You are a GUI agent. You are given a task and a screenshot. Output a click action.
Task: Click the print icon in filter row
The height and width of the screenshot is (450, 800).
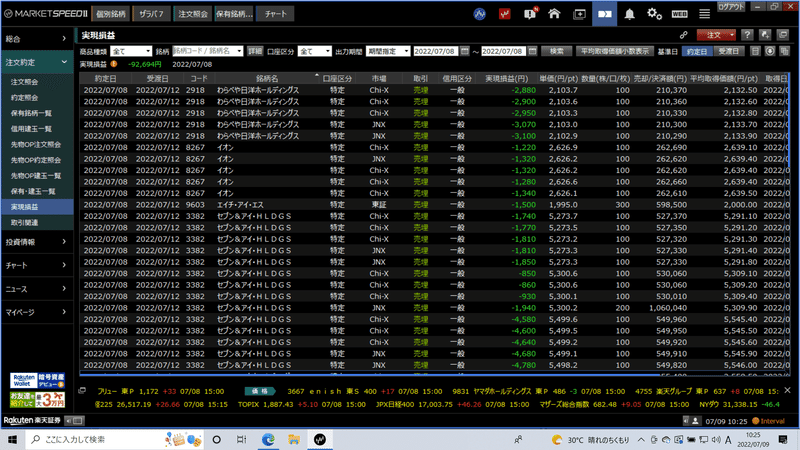click(755, 51)
